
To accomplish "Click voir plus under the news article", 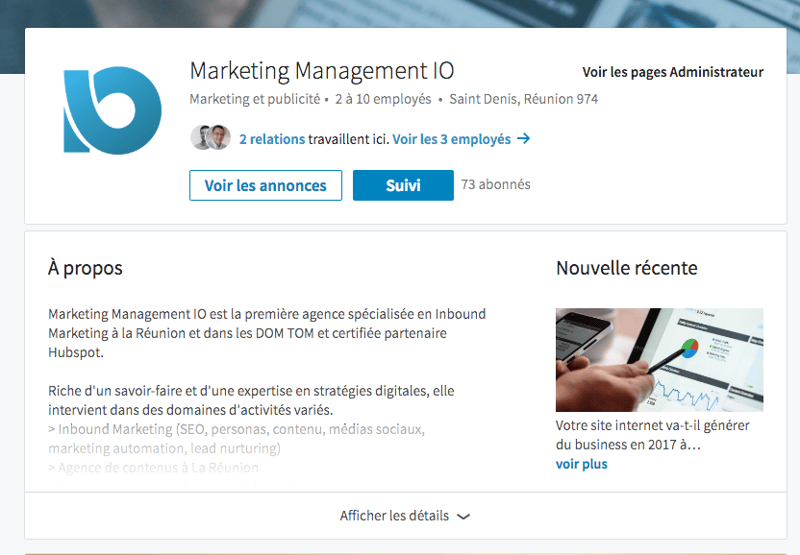I will (x=582, y=464).
